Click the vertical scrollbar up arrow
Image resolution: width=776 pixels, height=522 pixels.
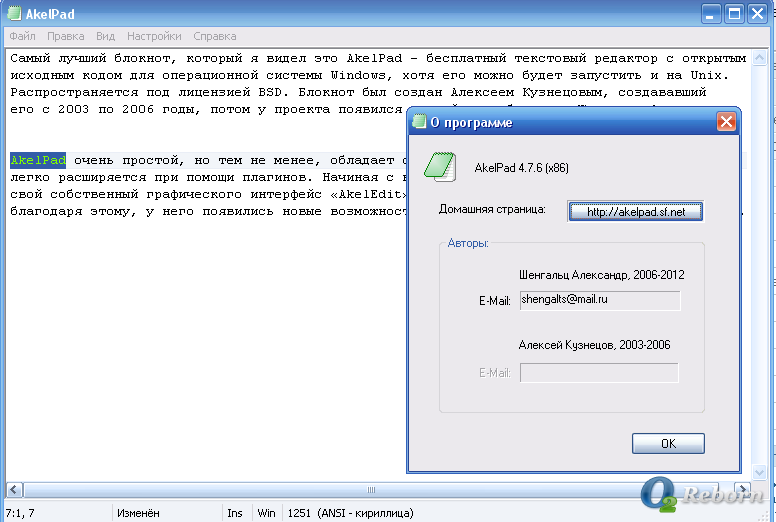coord(759,58)
